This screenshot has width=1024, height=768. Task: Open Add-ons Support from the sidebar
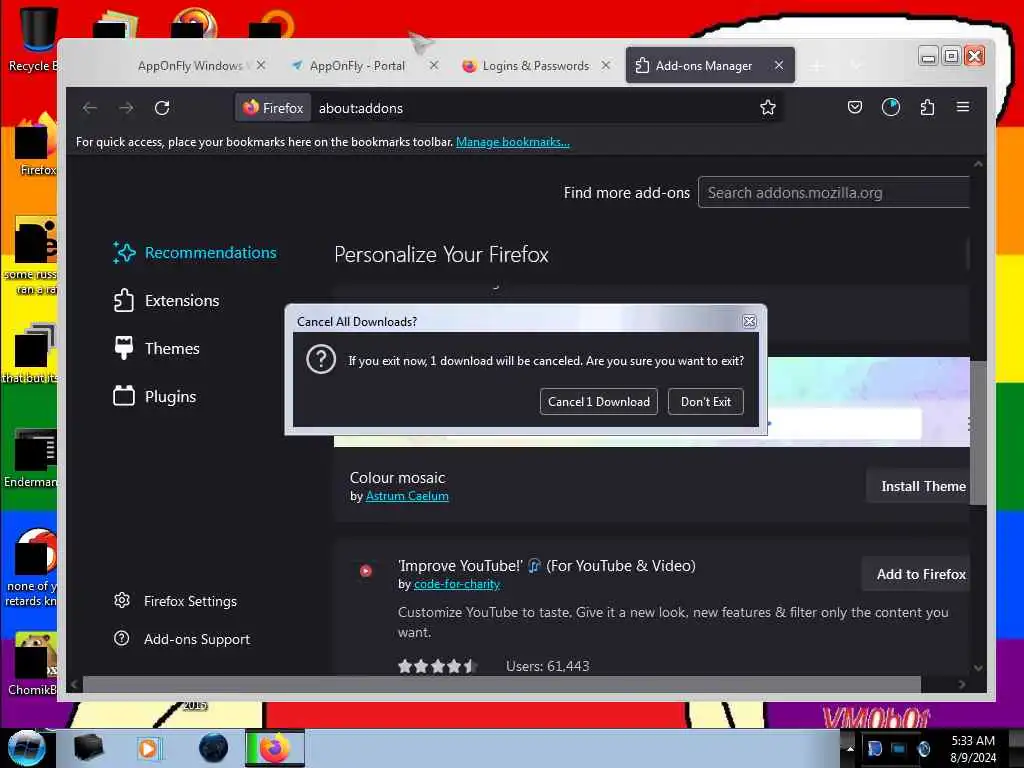click(182, 639)
